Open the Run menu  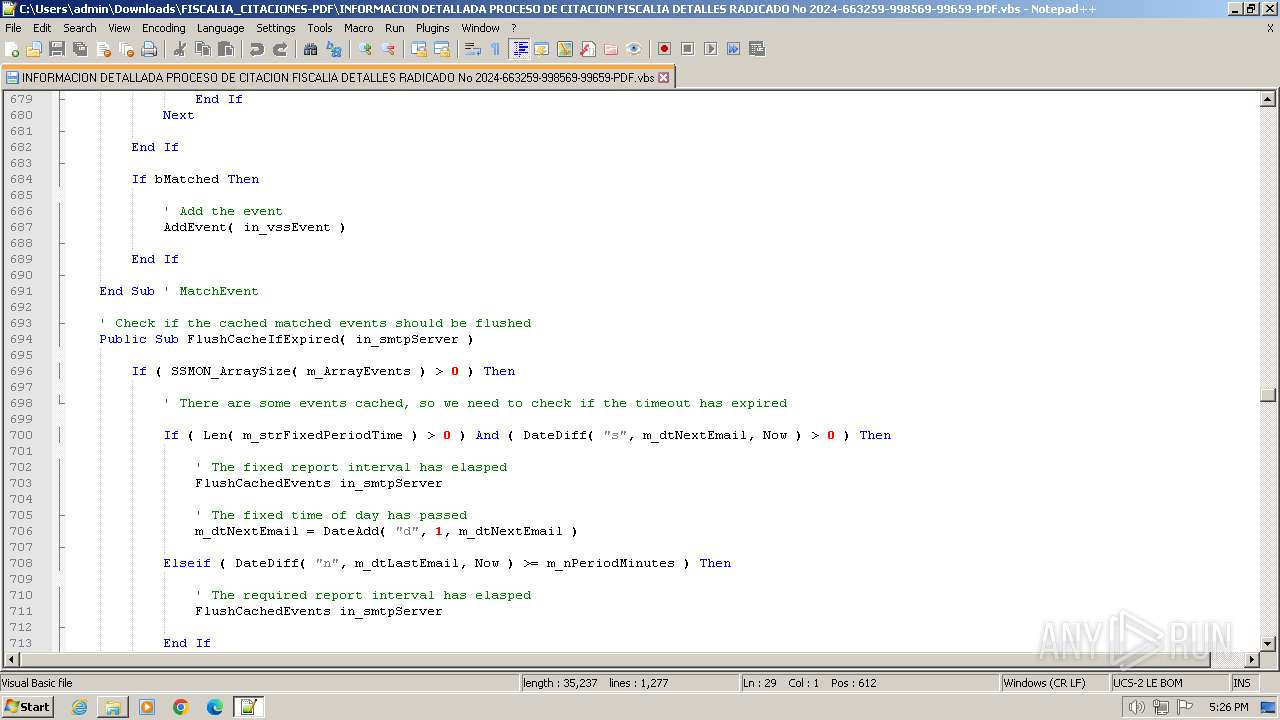(395, 28)
